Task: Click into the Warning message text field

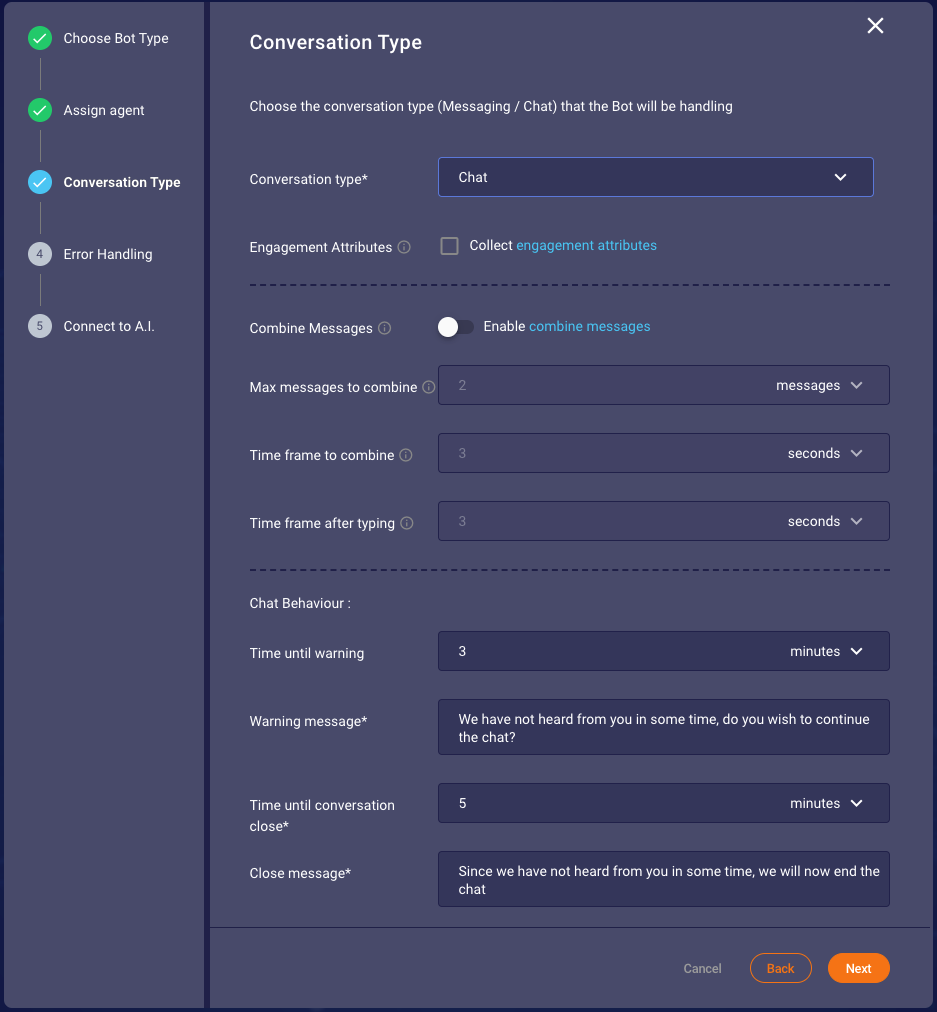Action: click(x=663, y=727)
